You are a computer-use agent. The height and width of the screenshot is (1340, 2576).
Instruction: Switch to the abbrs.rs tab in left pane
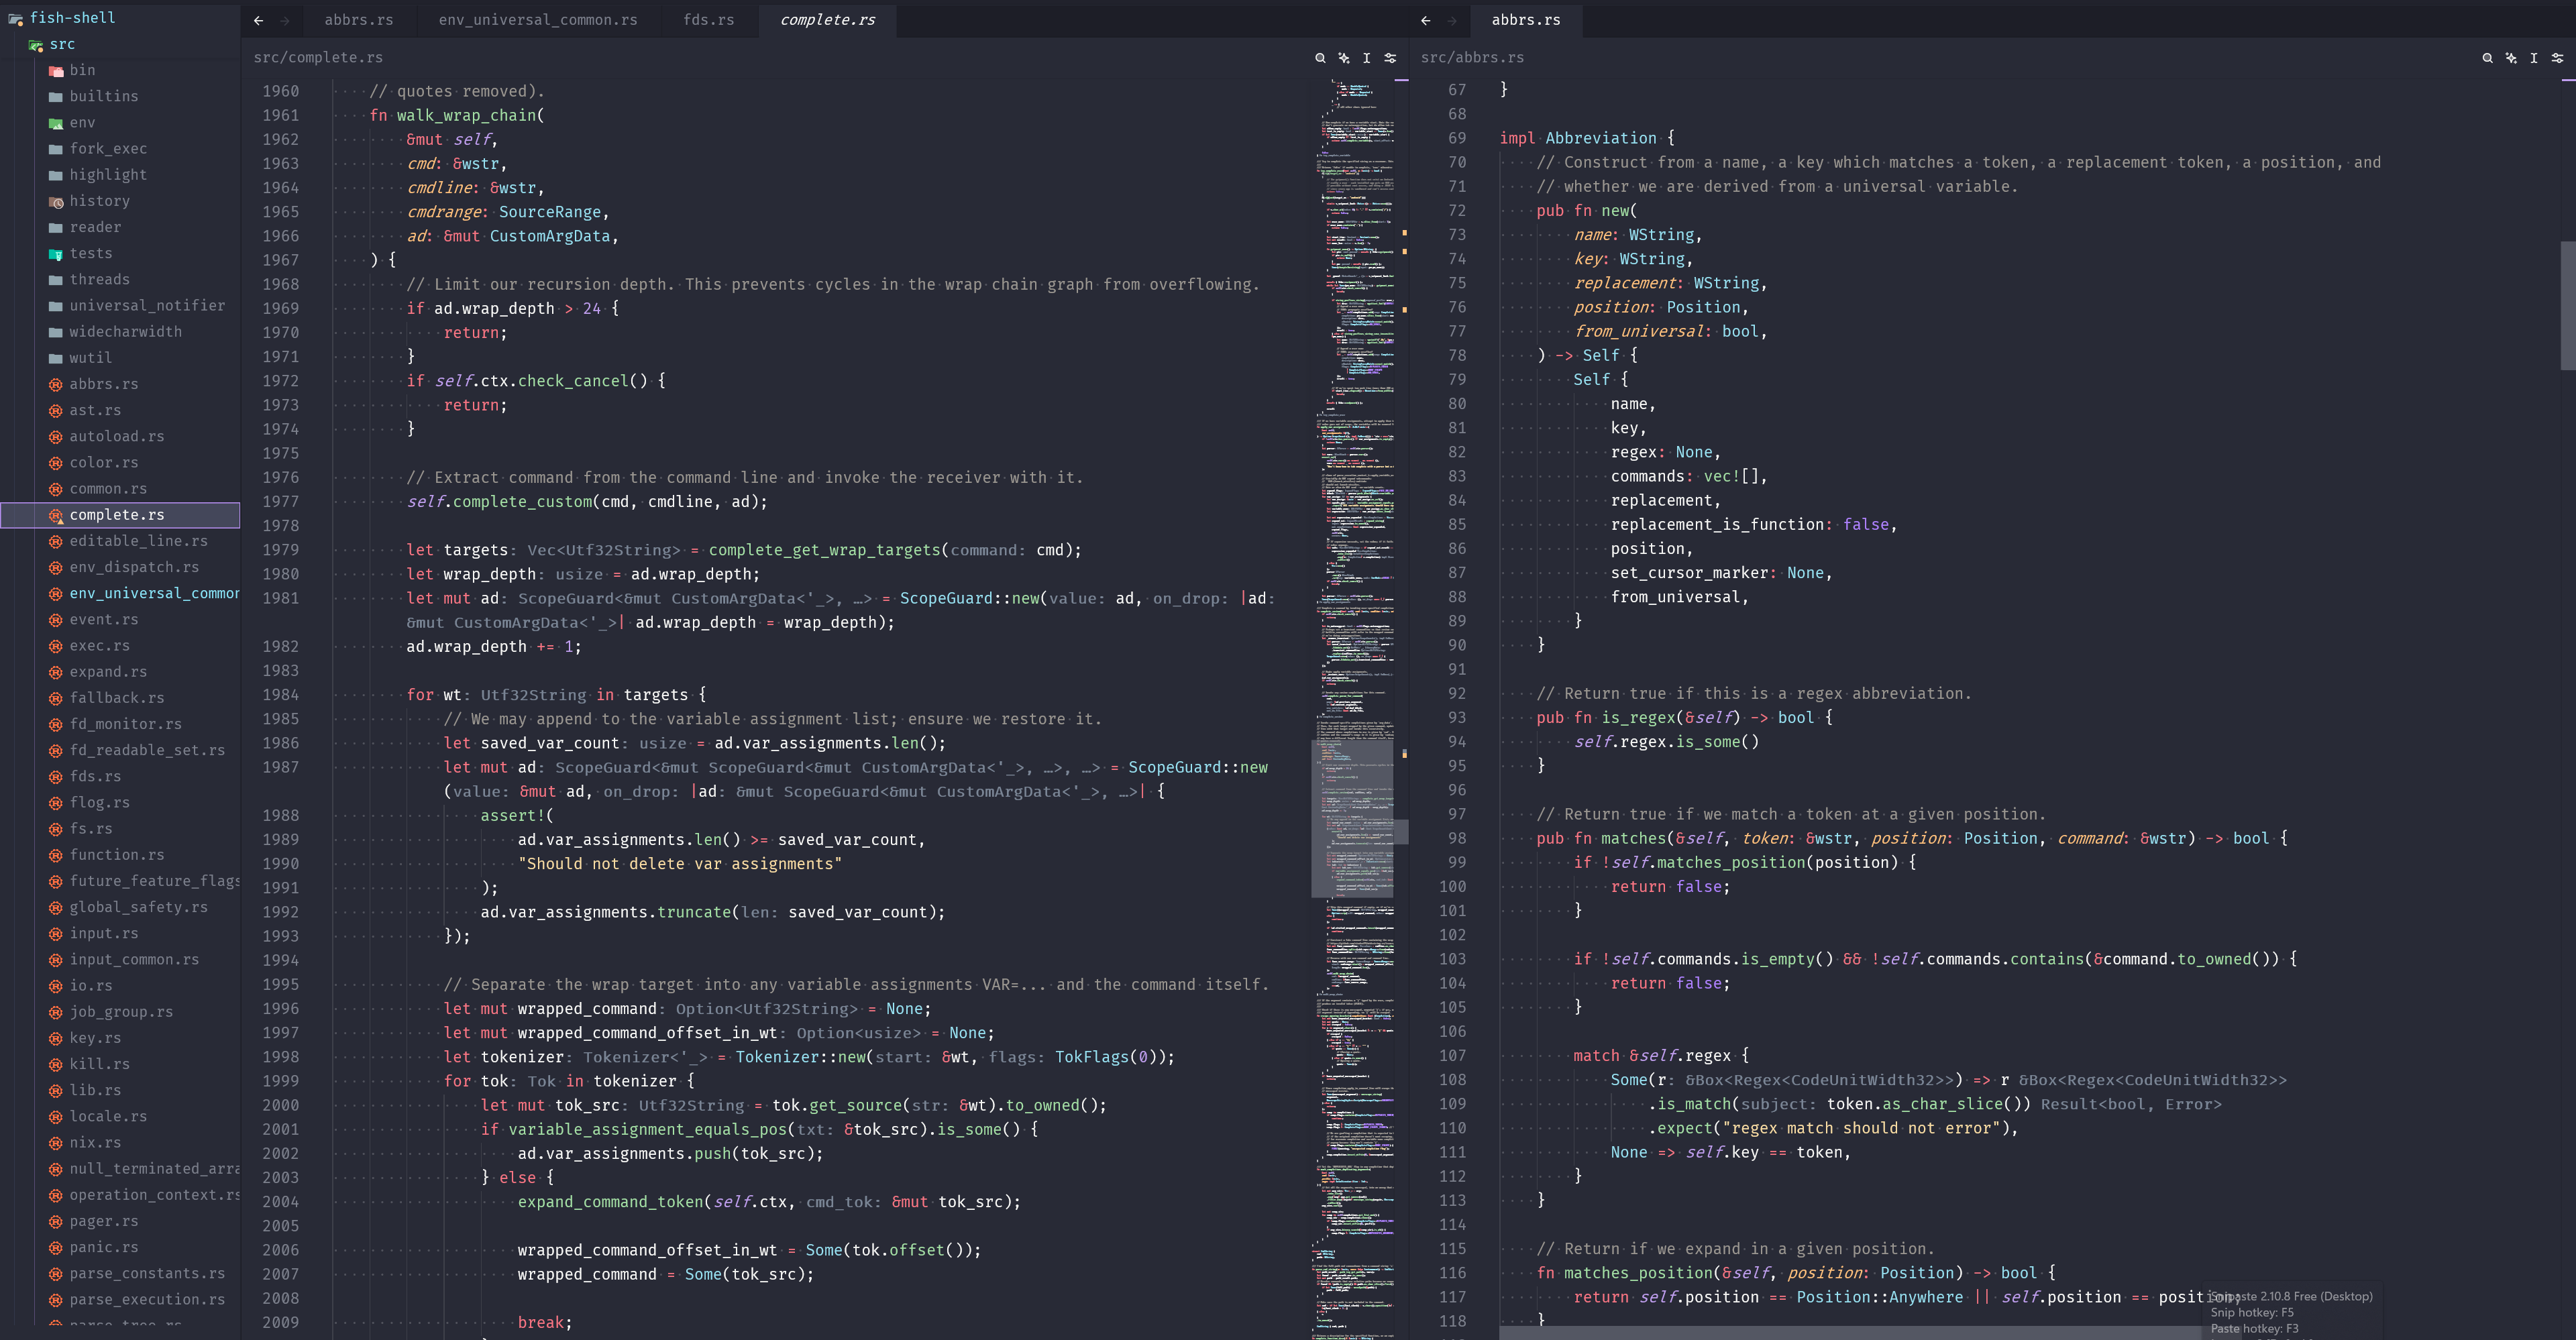click(x=358, y=20)
